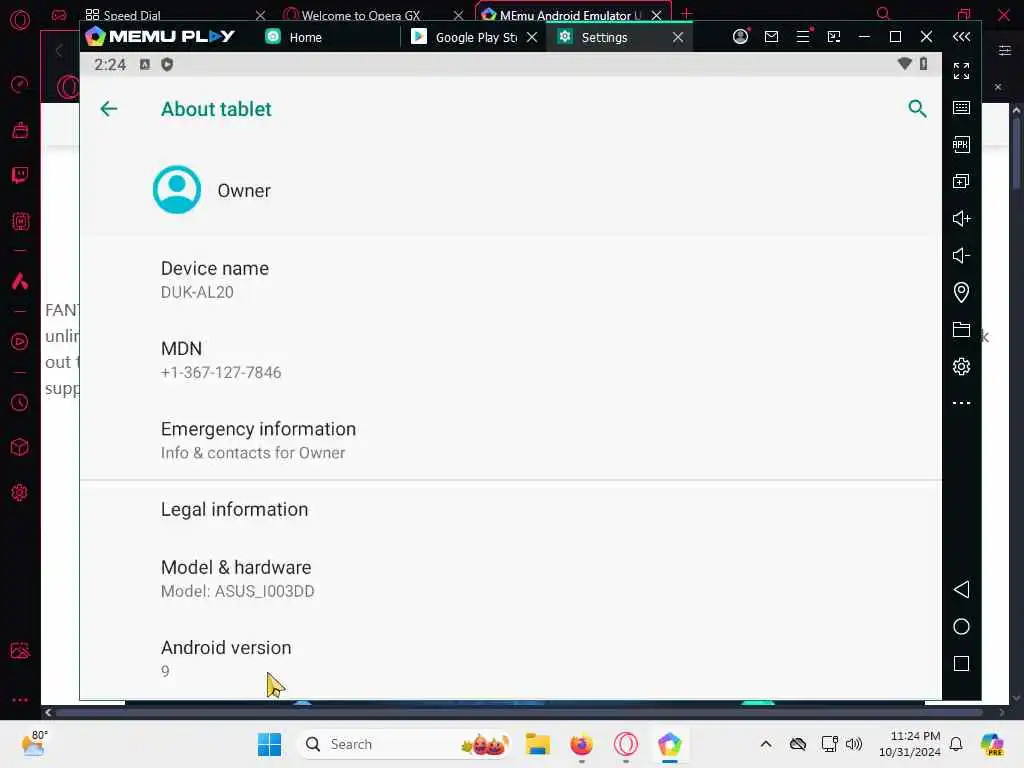Open the taskbar volume speaker icon
The image size is (1024, 768).
coord(854,744)
